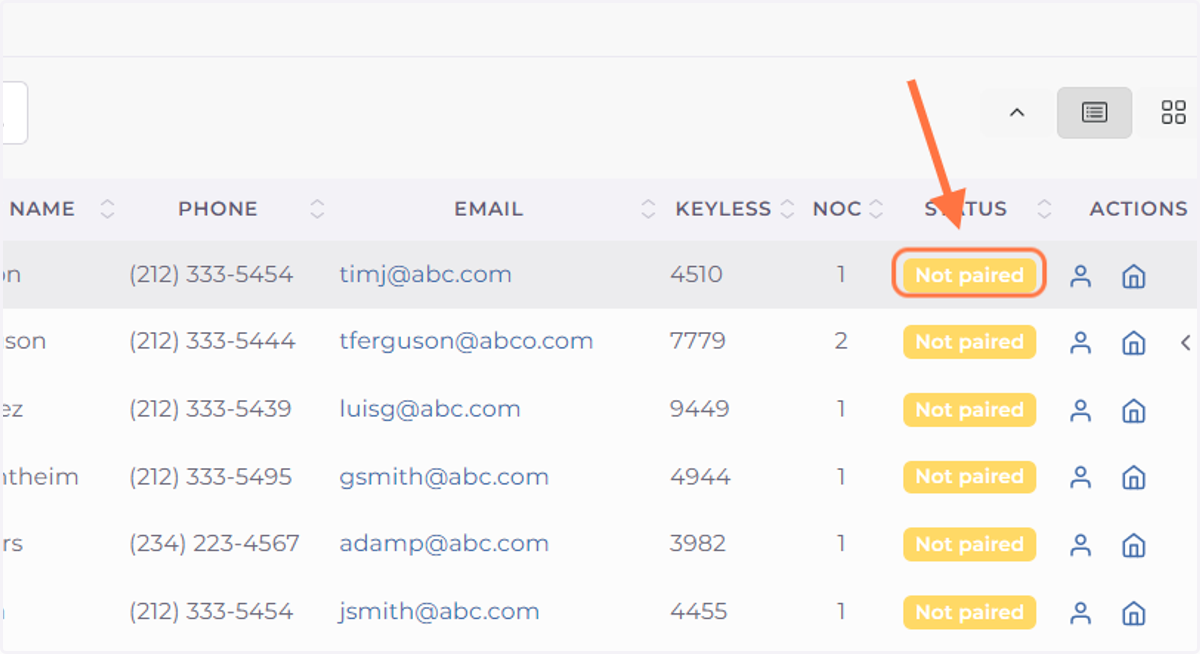Switch to grid view layout

1173,113
